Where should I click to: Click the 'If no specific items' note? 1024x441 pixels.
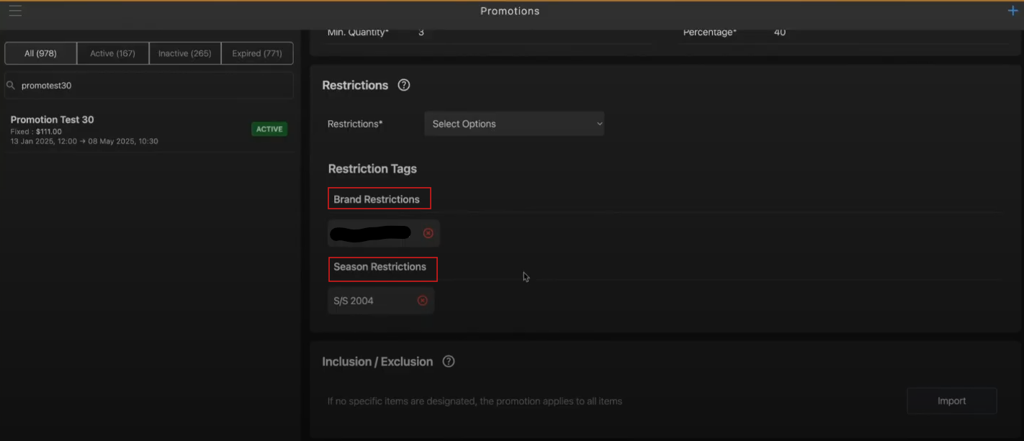tap(475, 401)
